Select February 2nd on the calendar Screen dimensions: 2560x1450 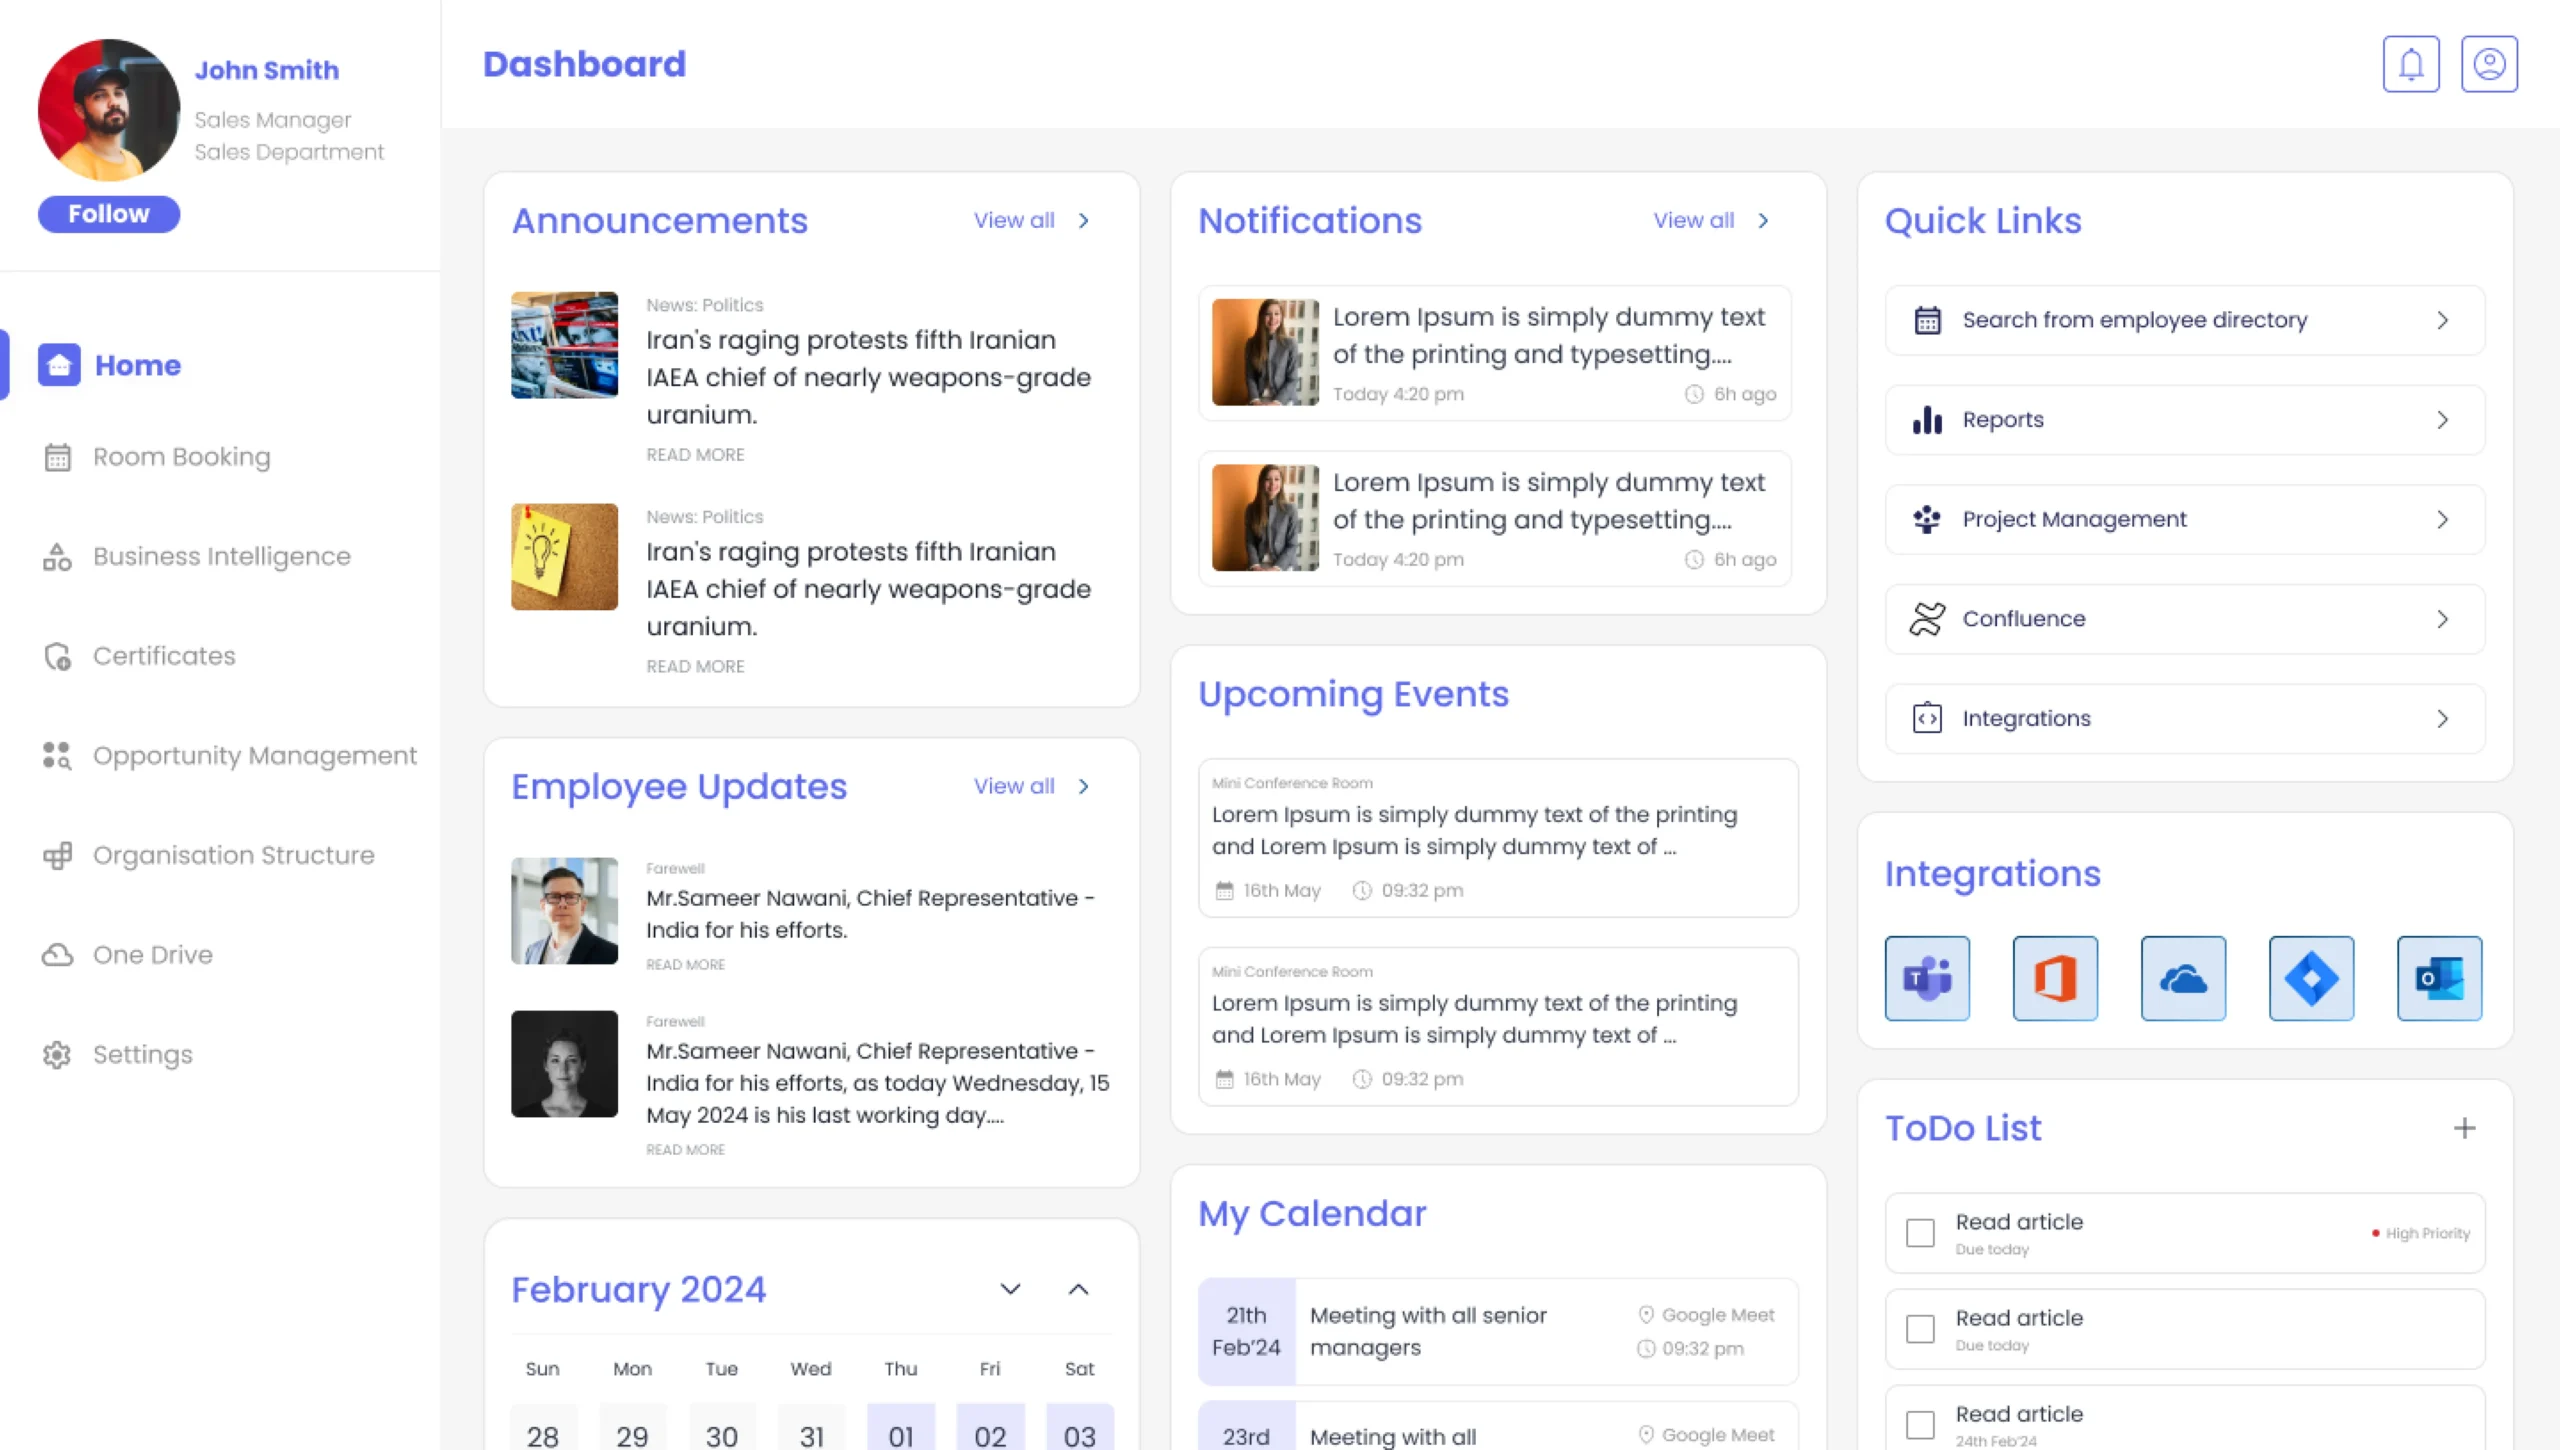click(990, 1435)
